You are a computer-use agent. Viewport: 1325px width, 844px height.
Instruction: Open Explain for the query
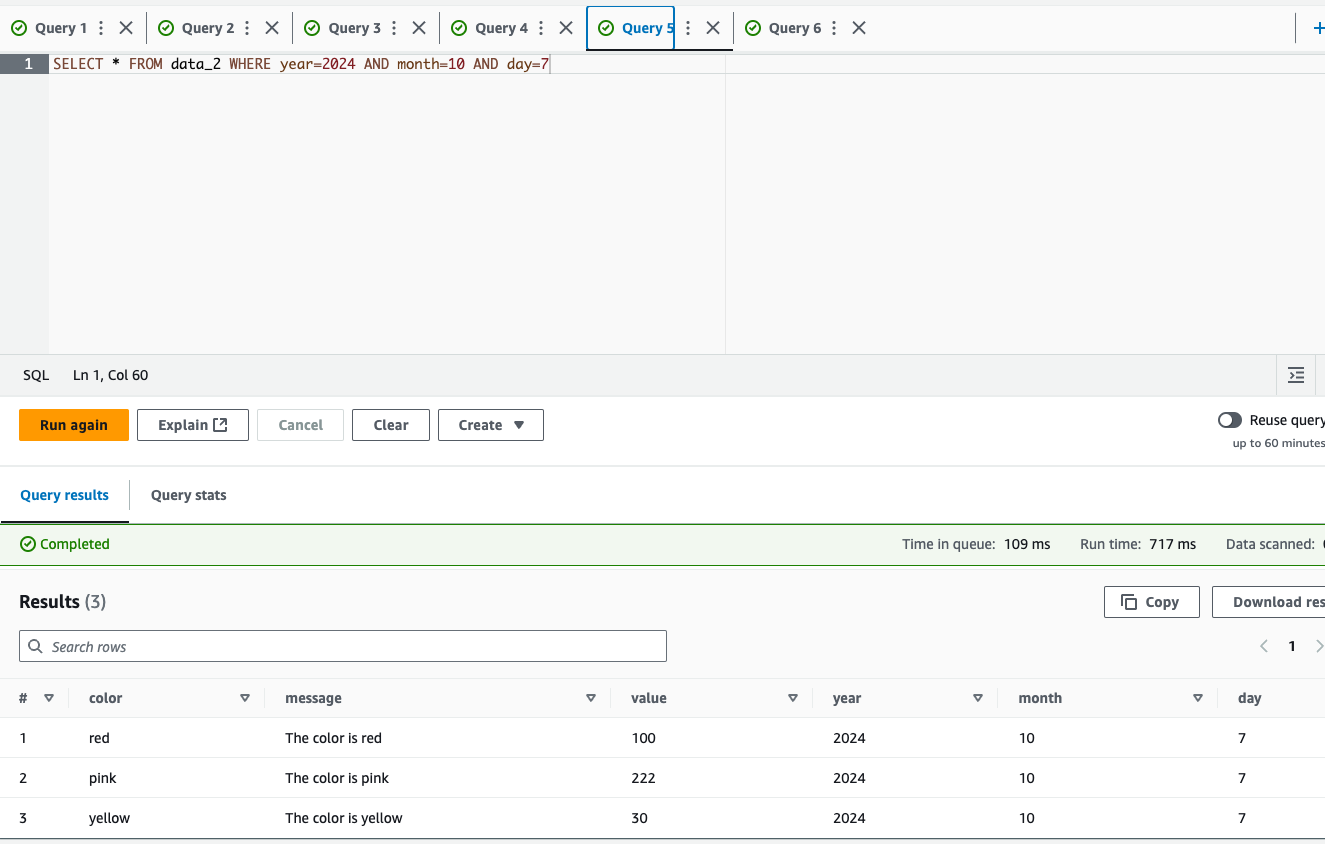pos(193,425)
